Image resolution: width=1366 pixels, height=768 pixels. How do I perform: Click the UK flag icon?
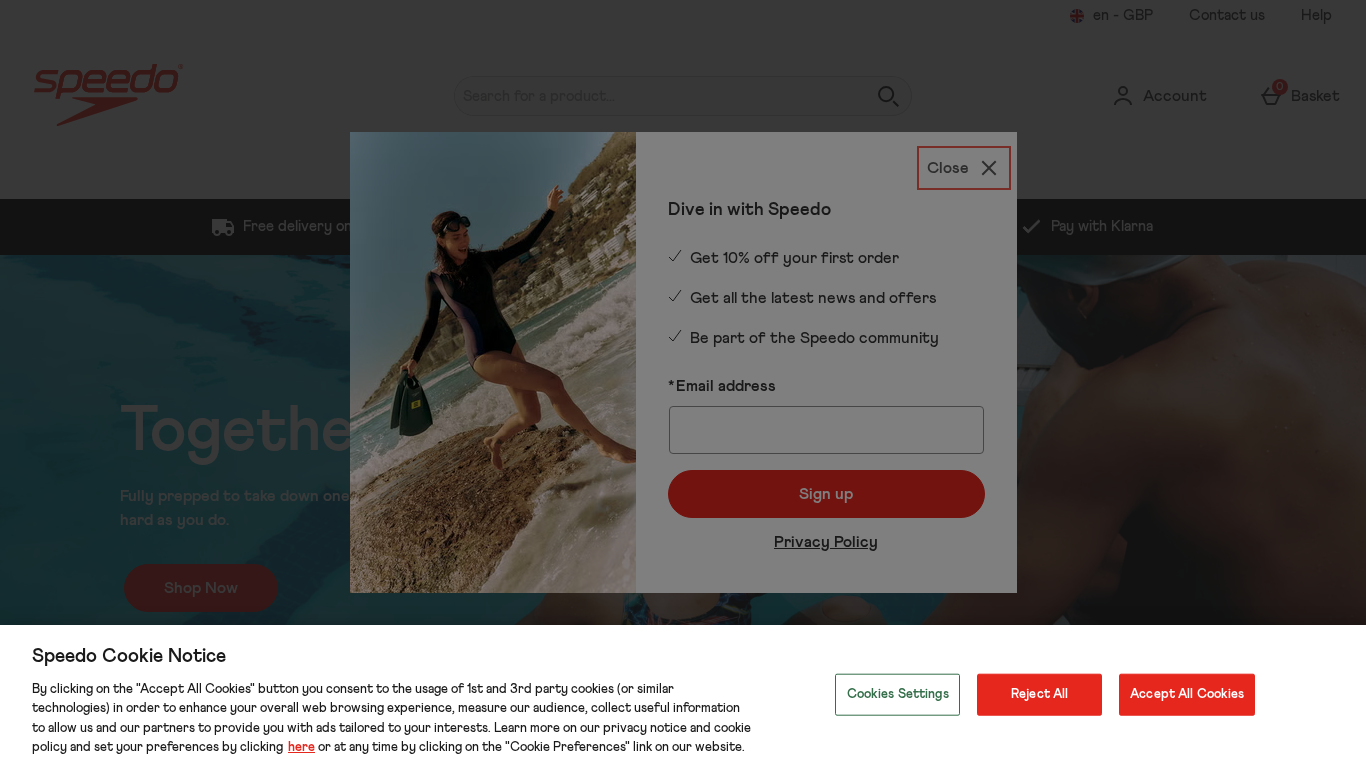click(1077, 16)
